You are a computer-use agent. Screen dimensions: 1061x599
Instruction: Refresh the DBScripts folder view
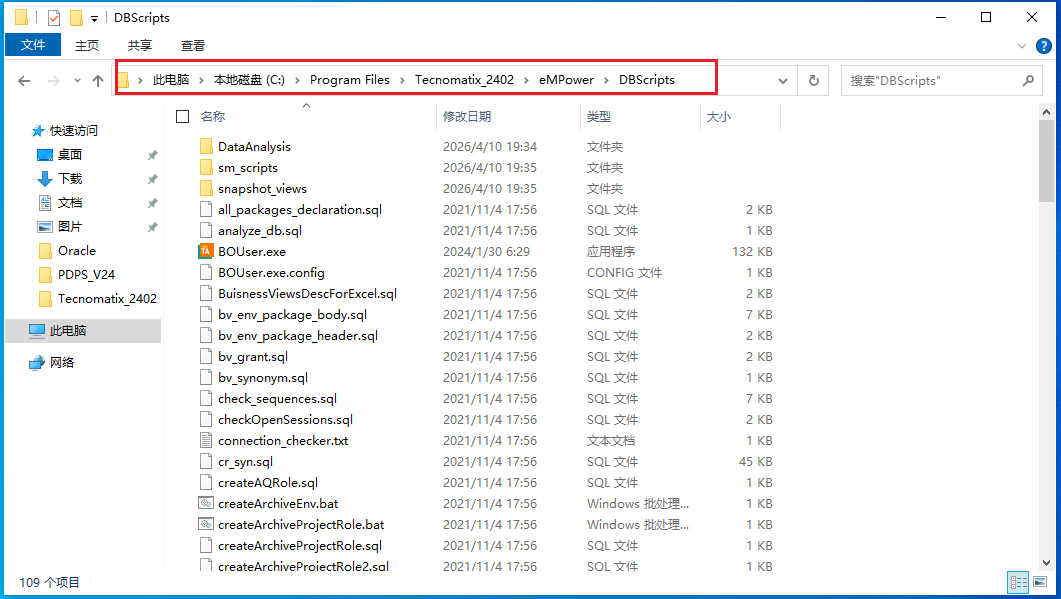point(814,81)
